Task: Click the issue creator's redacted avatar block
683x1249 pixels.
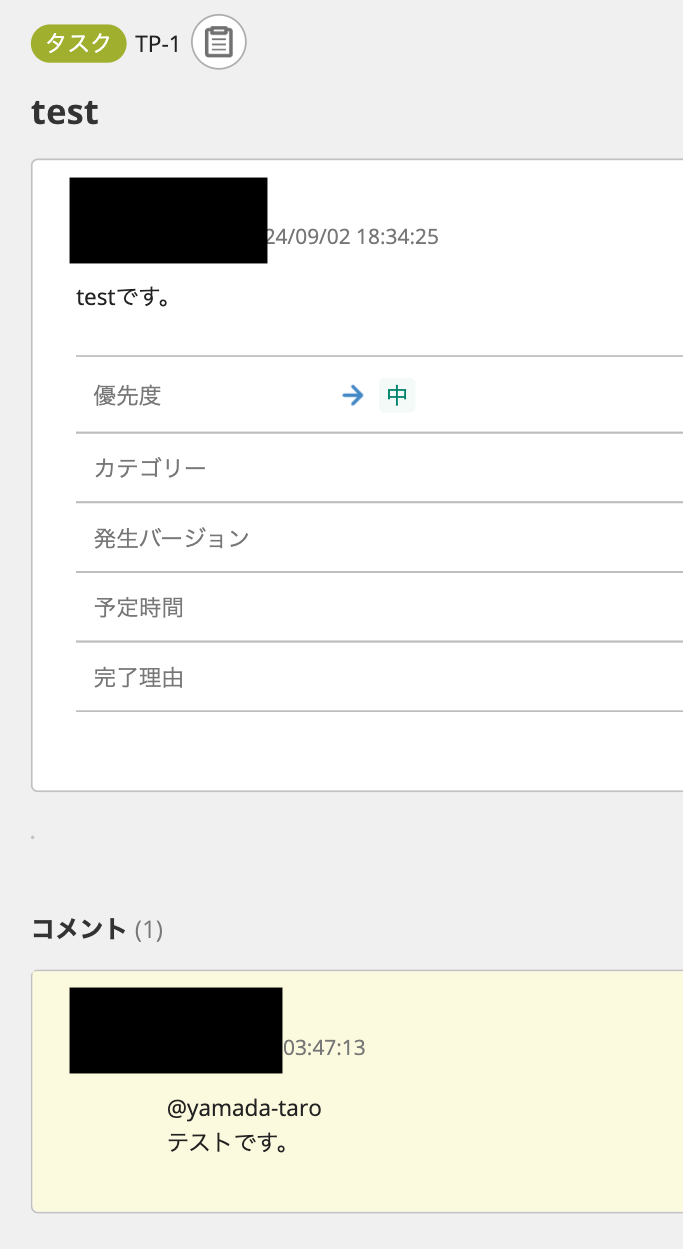Action: (168, 220)
